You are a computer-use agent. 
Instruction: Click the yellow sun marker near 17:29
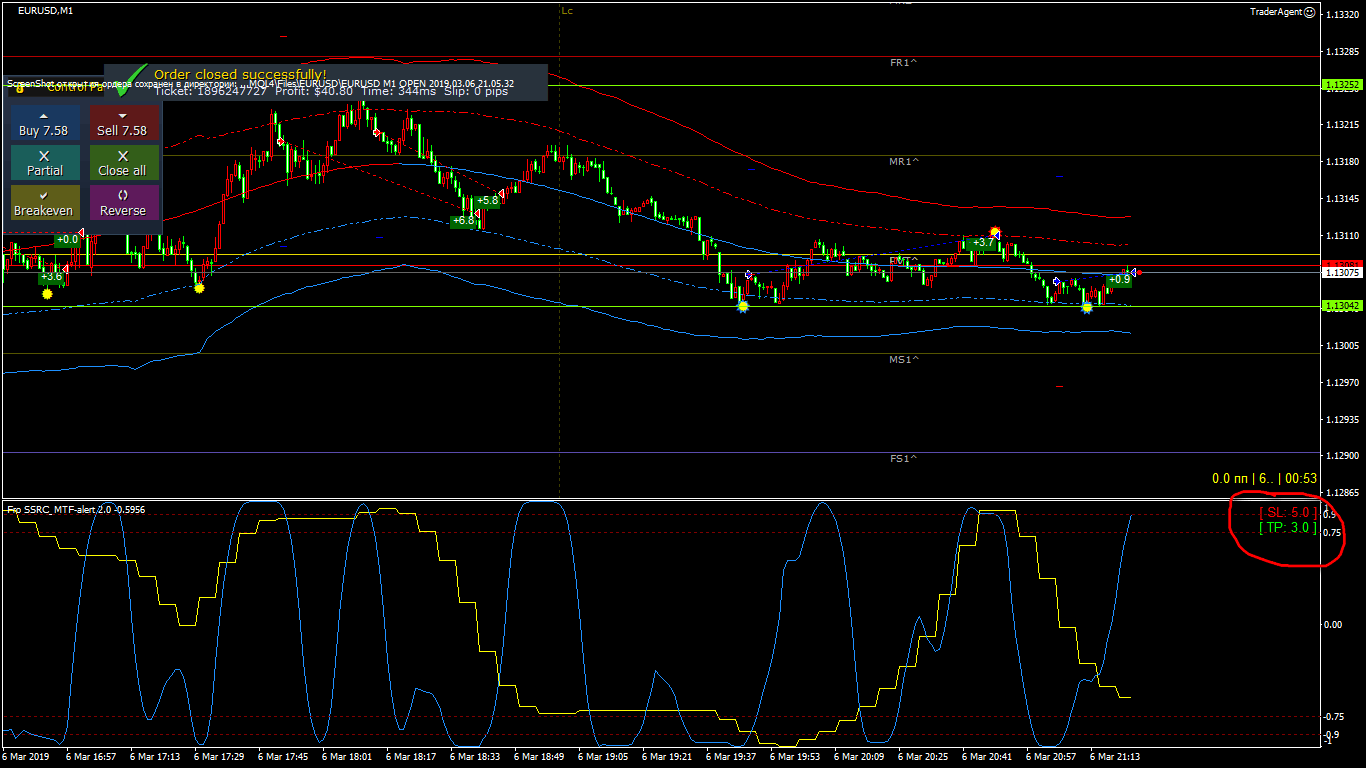tap(199, 288)
